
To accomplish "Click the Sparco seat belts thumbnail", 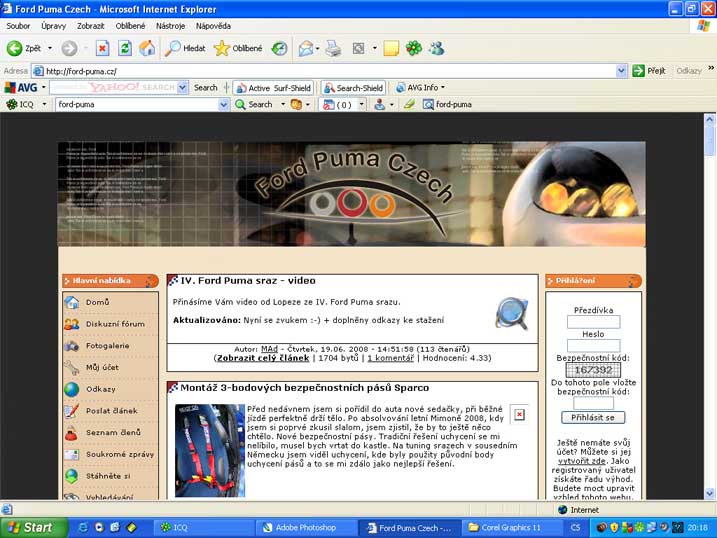I will click(210, 450).
